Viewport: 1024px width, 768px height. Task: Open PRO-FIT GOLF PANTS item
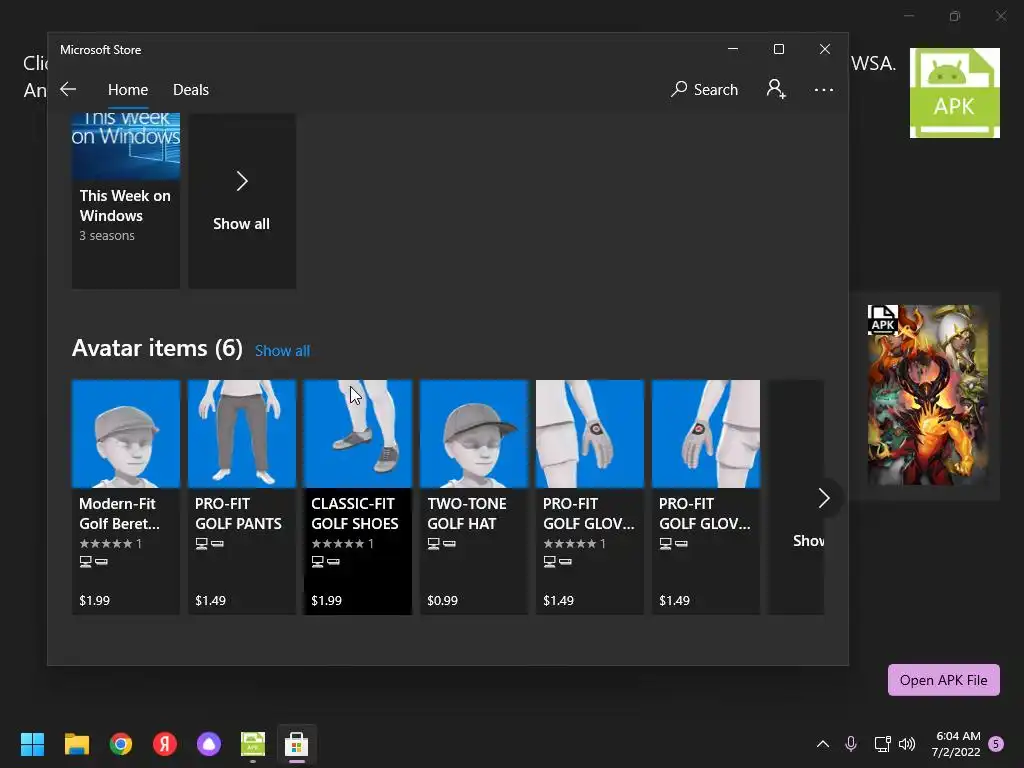coord(242,497)
